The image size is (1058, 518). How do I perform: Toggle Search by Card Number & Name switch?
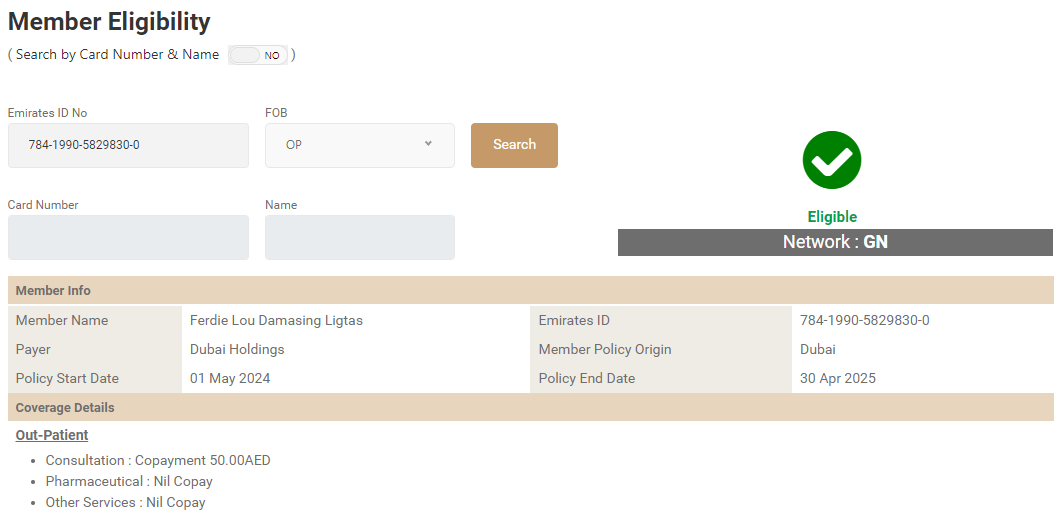coord(258,55)
